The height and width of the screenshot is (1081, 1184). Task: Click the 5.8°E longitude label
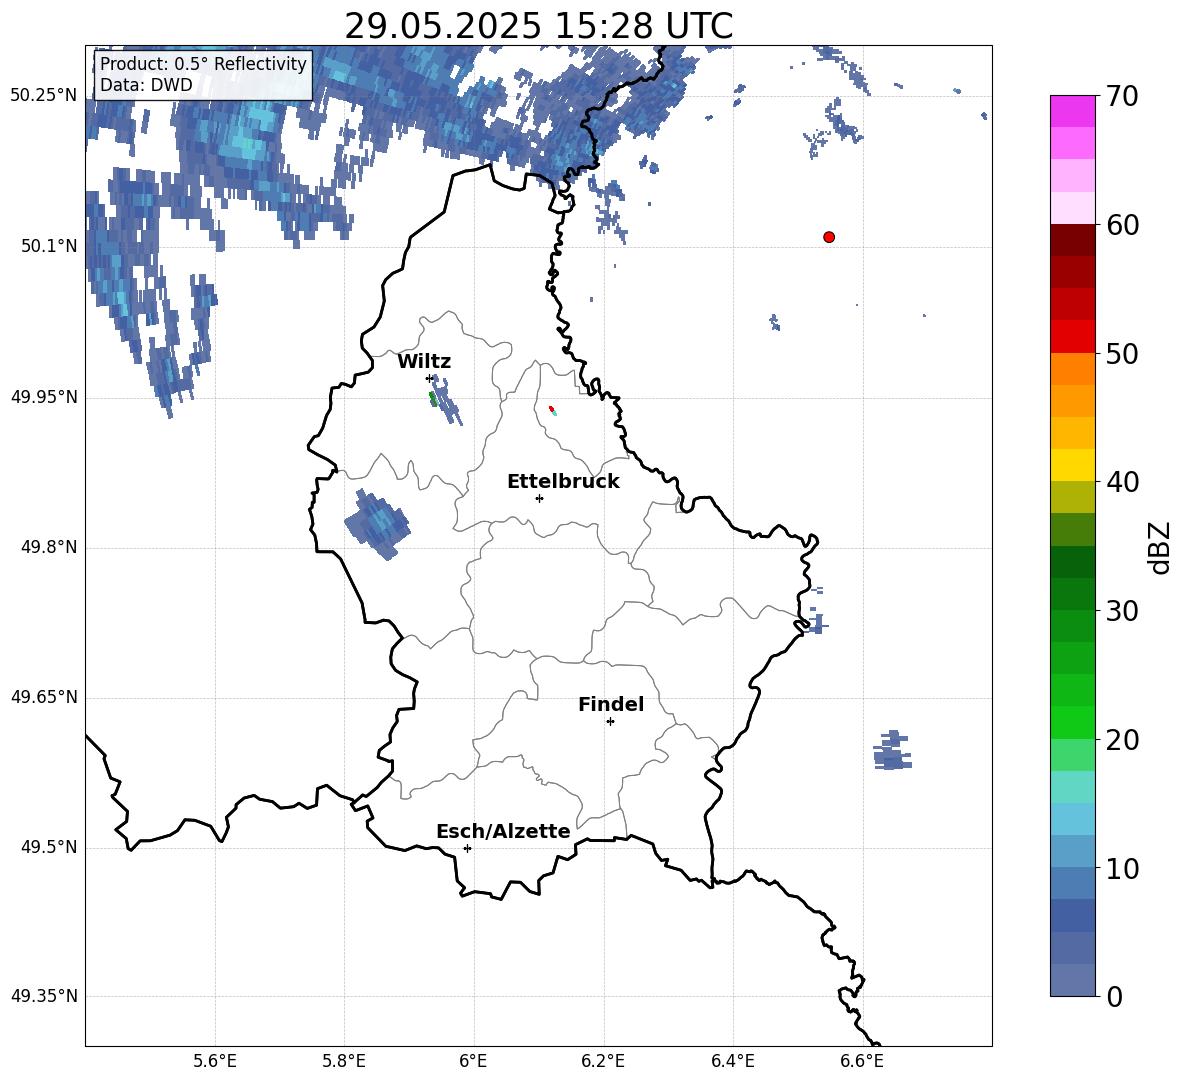coord(344,1061)
